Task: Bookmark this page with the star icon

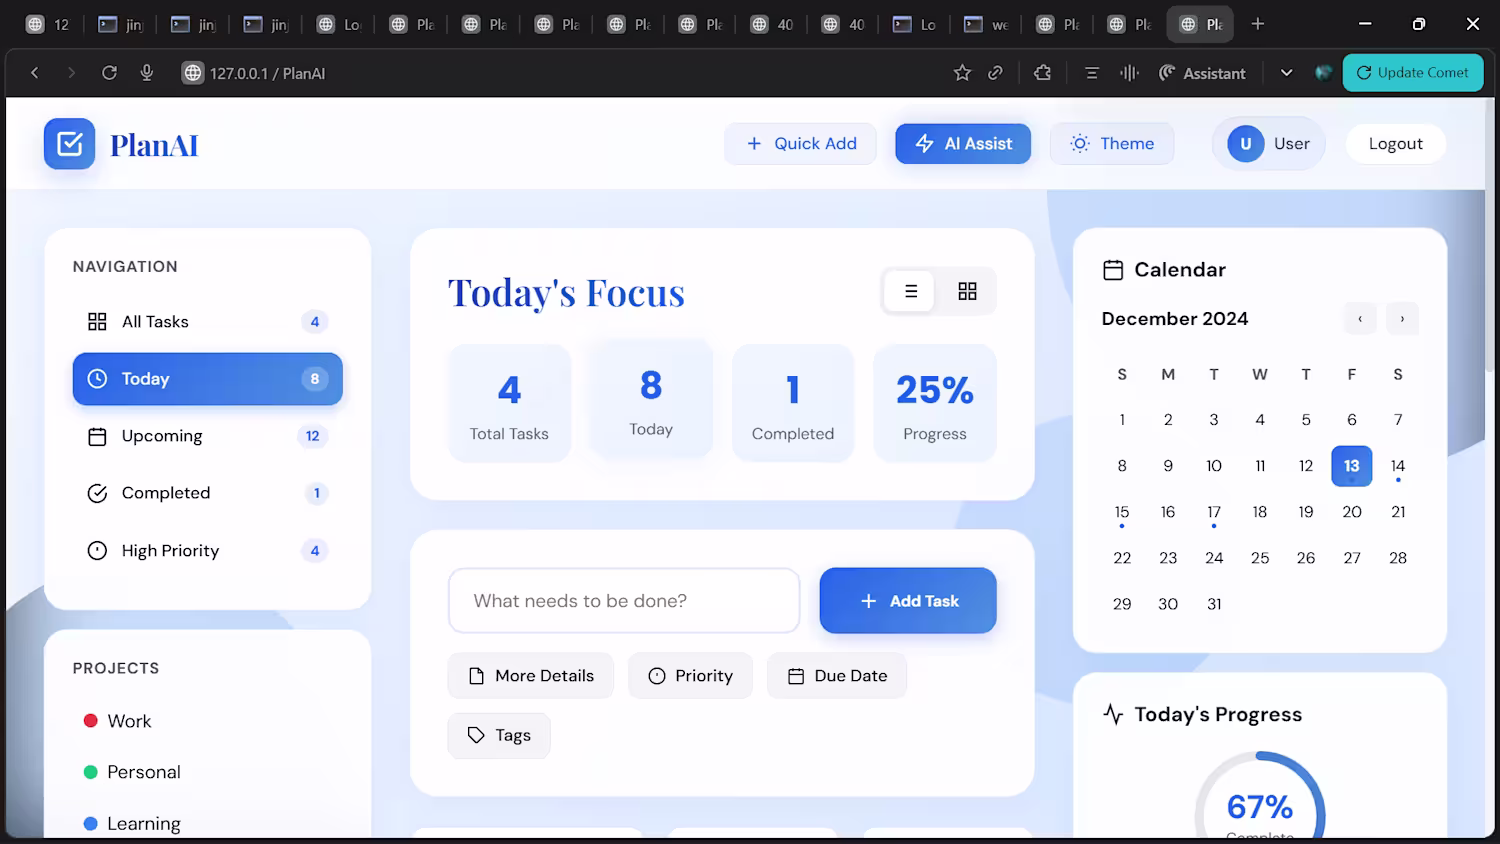Action: pyautogui.click(x=962, y=73)
